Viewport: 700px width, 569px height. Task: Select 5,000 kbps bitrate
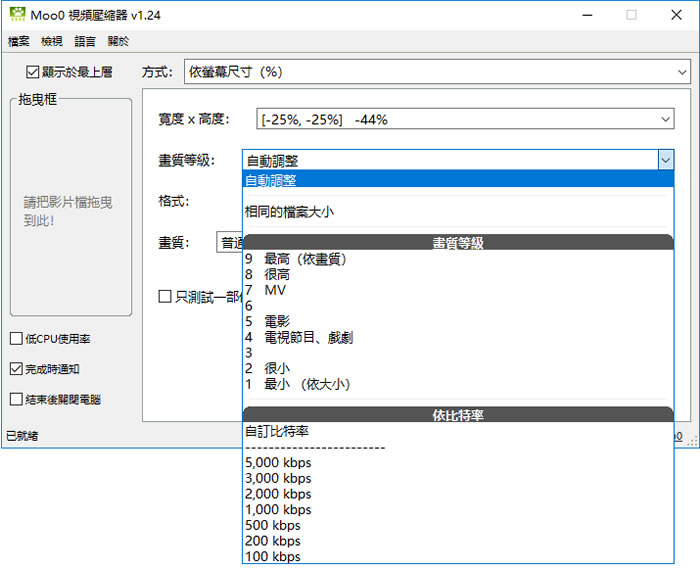pyautogui.click(x=278, y=463)
